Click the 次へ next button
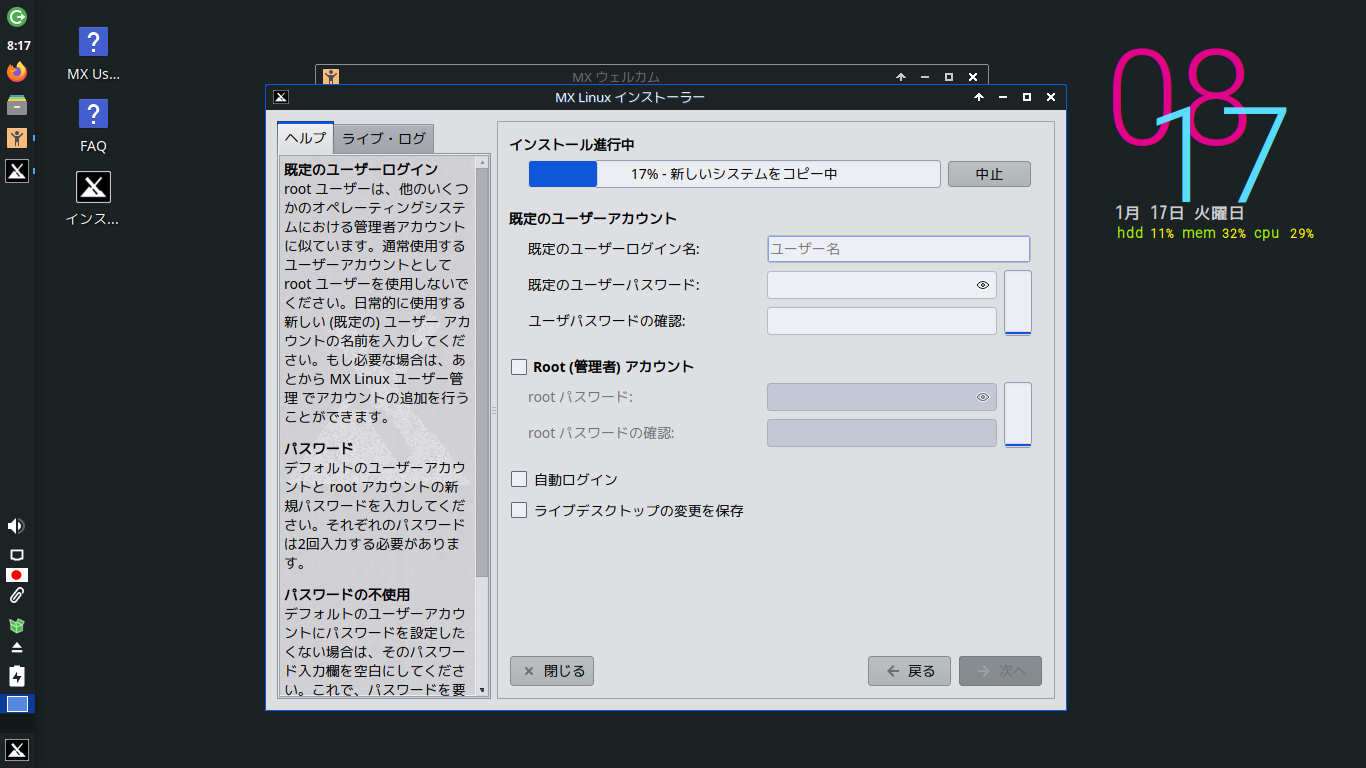This screenshot has width=1366, height=768. click(1000, 671)
